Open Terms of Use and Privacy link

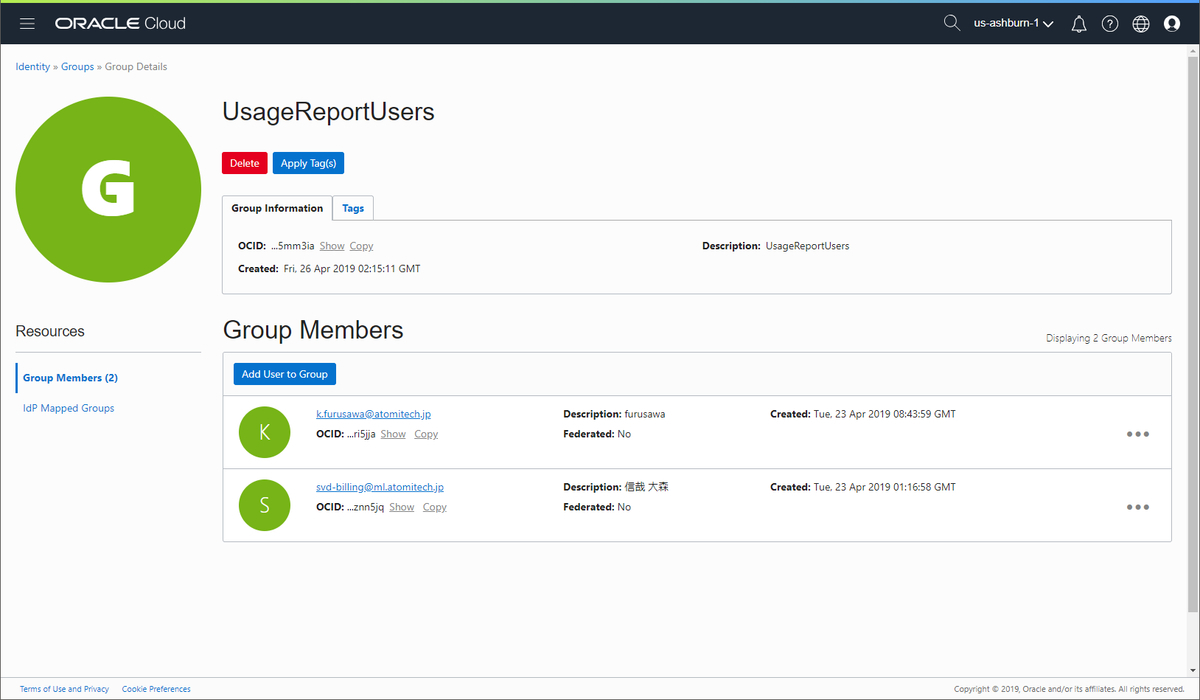point(64,689)
